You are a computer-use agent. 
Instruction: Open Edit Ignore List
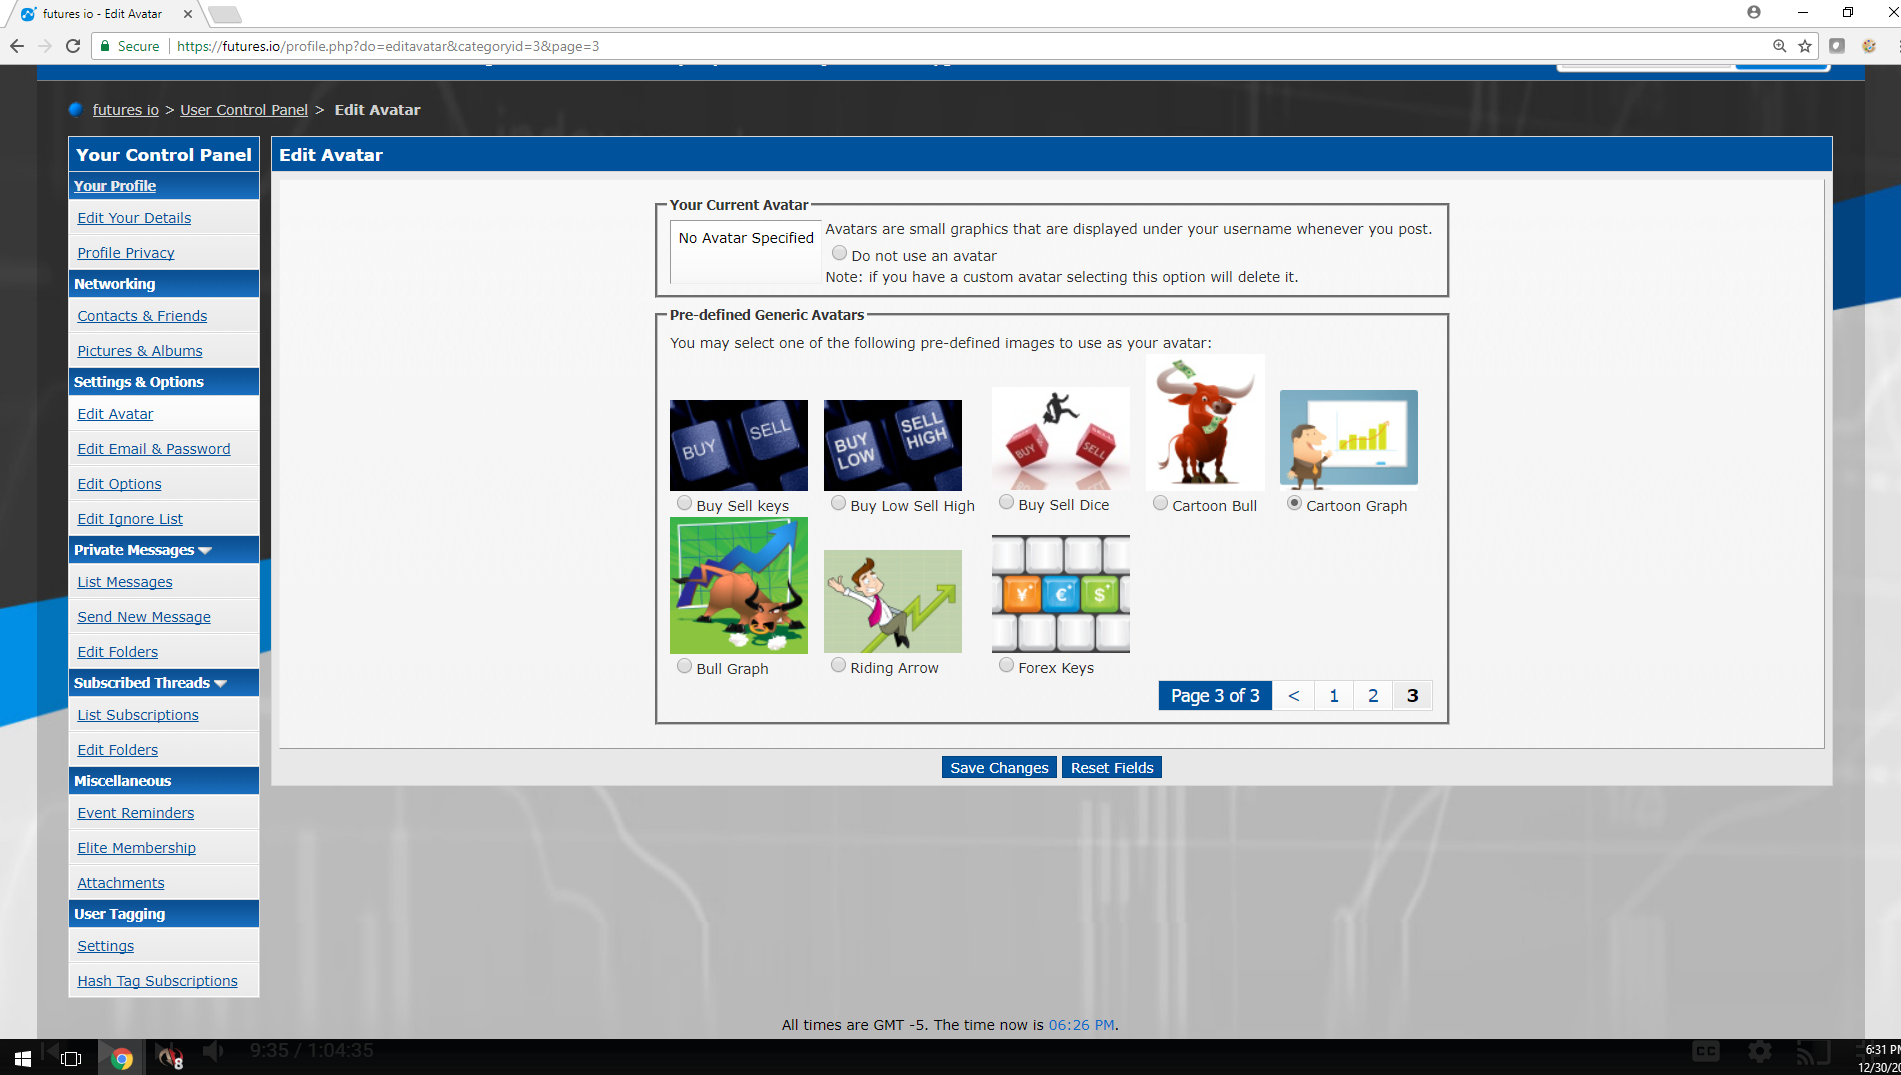tap(130, 519)
